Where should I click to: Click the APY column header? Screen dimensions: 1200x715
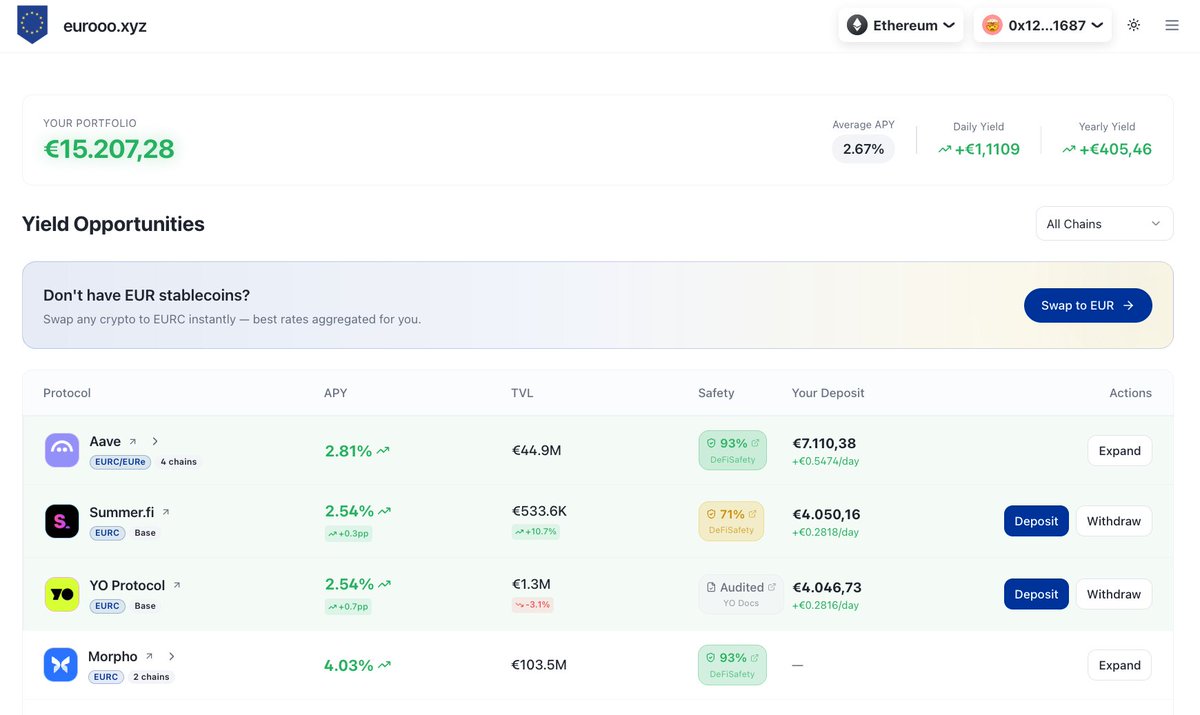point(336,393)
